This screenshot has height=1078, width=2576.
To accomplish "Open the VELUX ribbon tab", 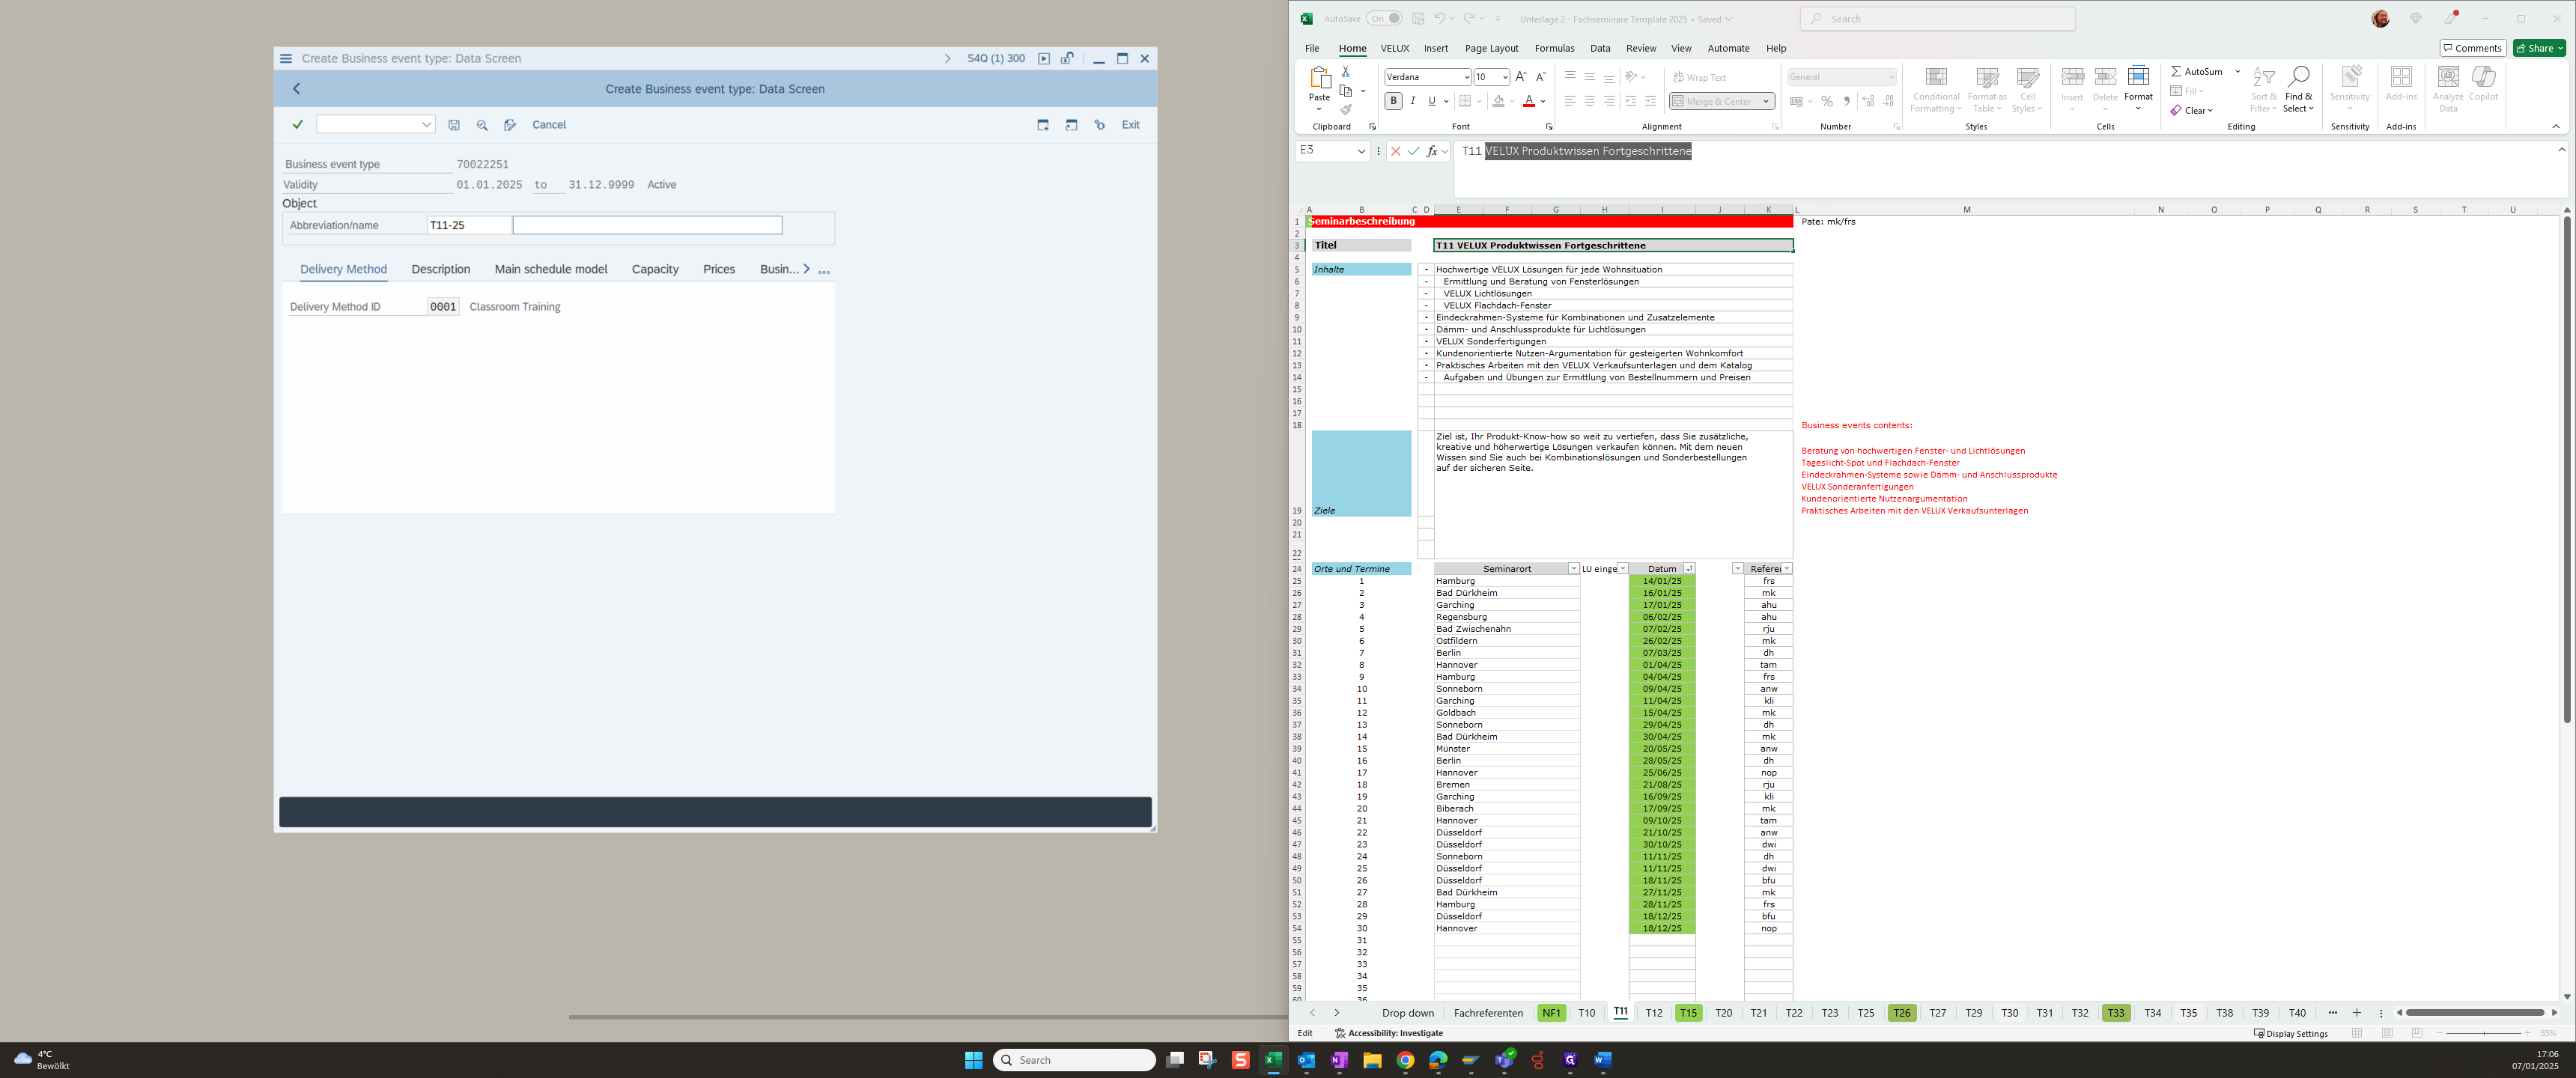I will click(x=1395, y=48).
